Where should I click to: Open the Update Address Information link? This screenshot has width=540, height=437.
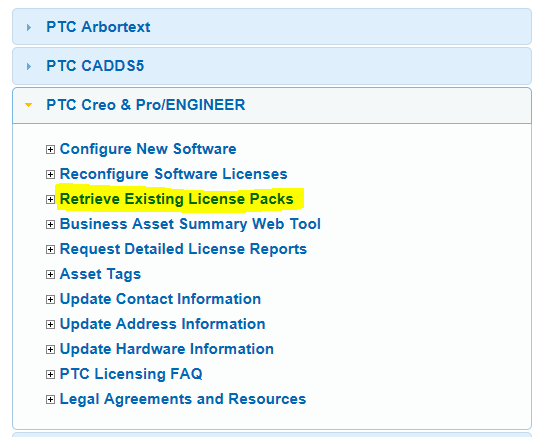pos(163,324)
